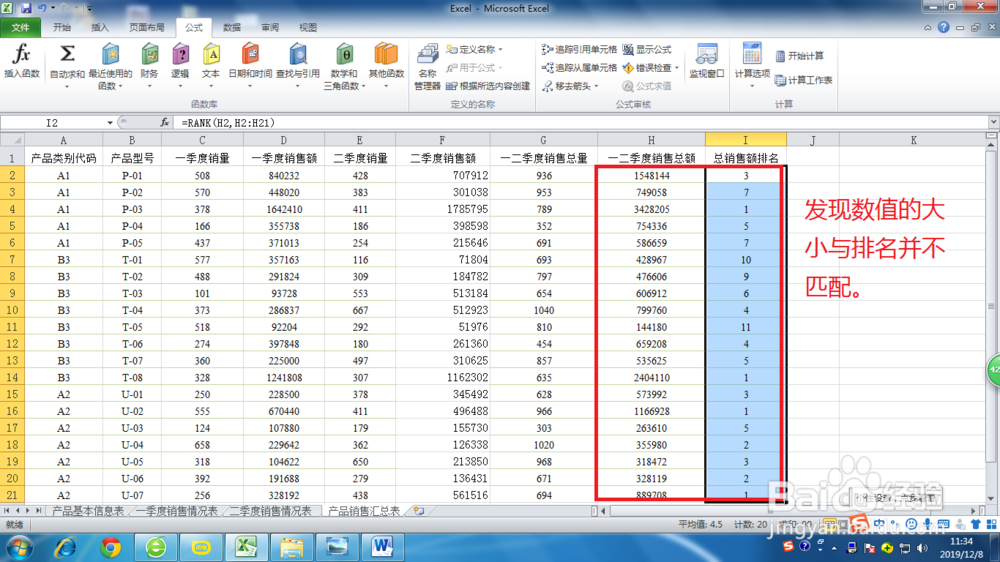Click Trace Precedents (追踪引用单元格)
Image resolution: width=1000 pixels, height=562 pixels.
[x=579, y=49]
